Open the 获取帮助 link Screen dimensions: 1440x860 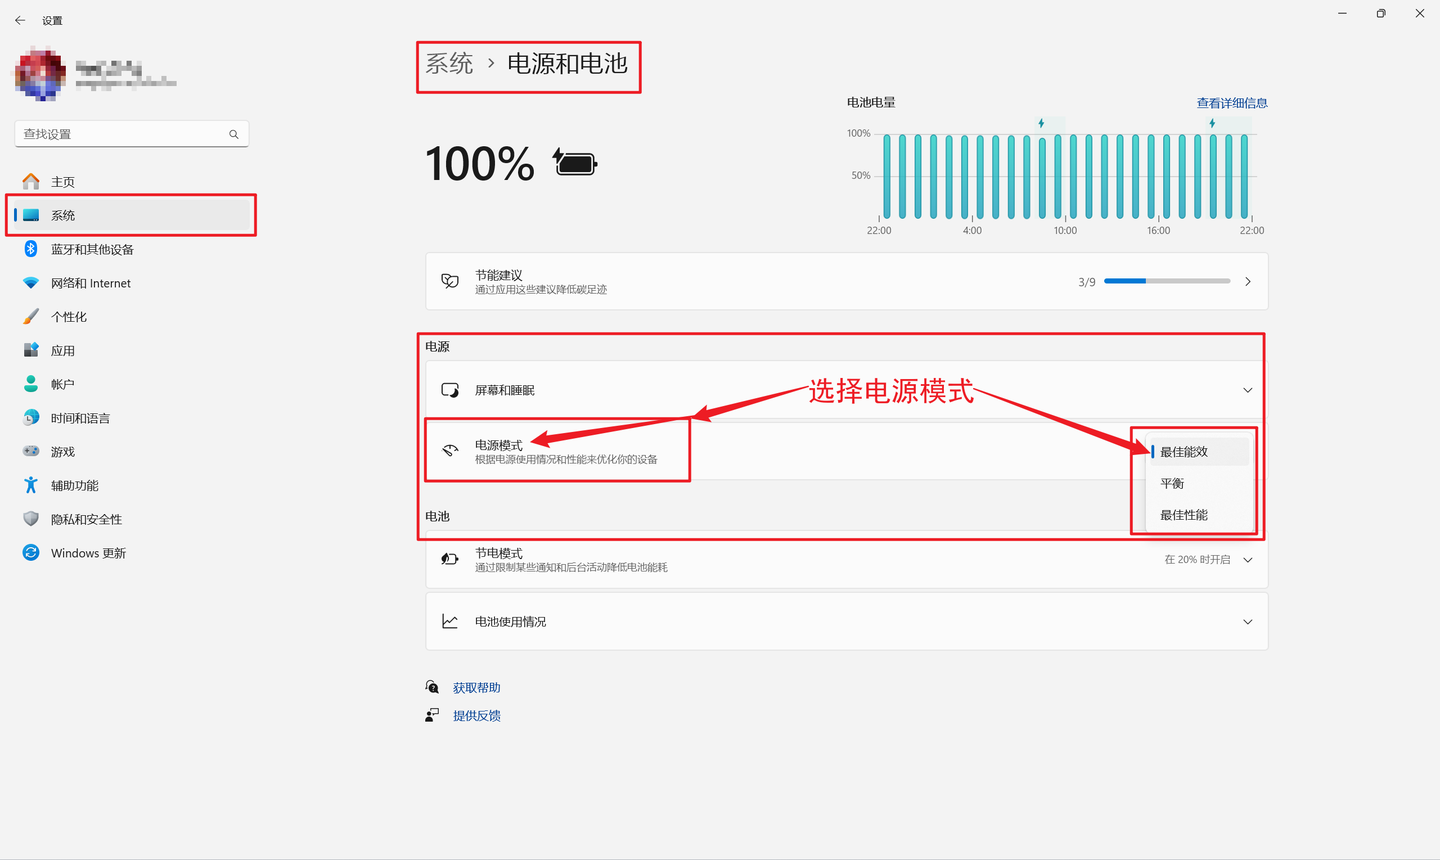pyautogui.click(x=476, y=688)
